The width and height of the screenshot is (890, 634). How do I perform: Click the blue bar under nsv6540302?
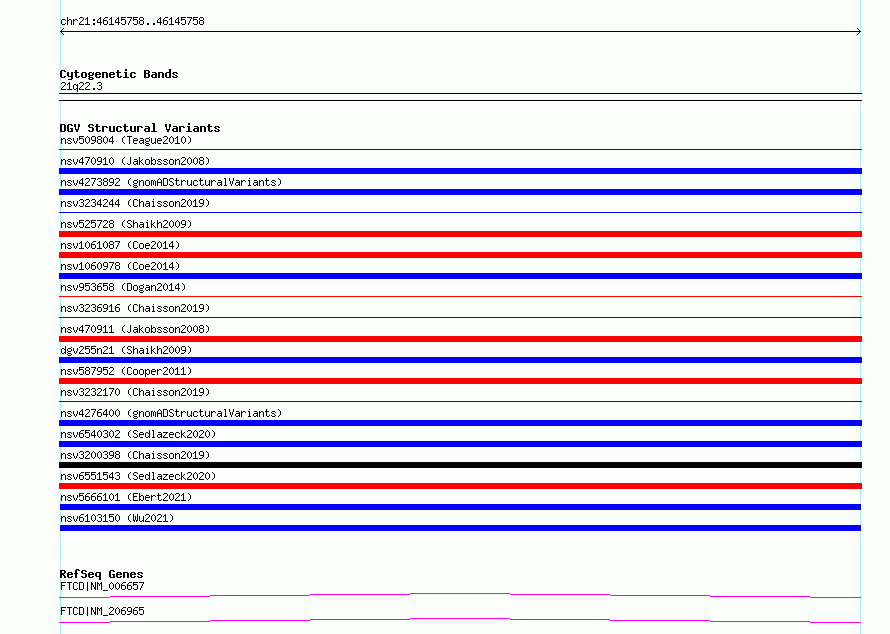tap(460, 444)
